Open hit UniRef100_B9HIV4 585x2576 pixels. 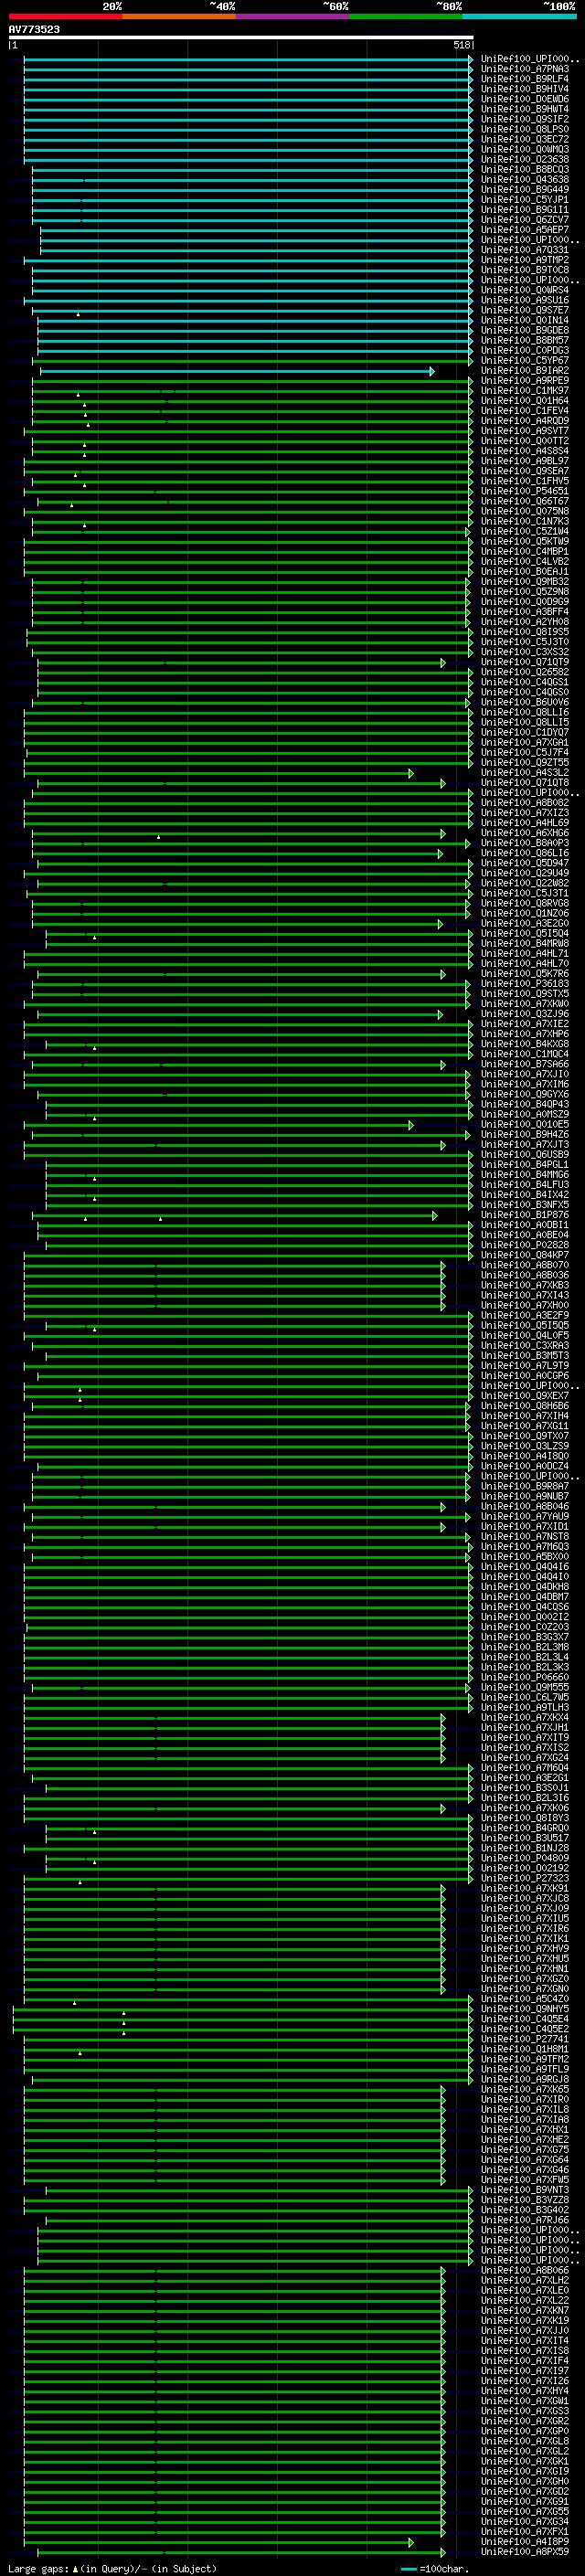[x=524, y=90]
